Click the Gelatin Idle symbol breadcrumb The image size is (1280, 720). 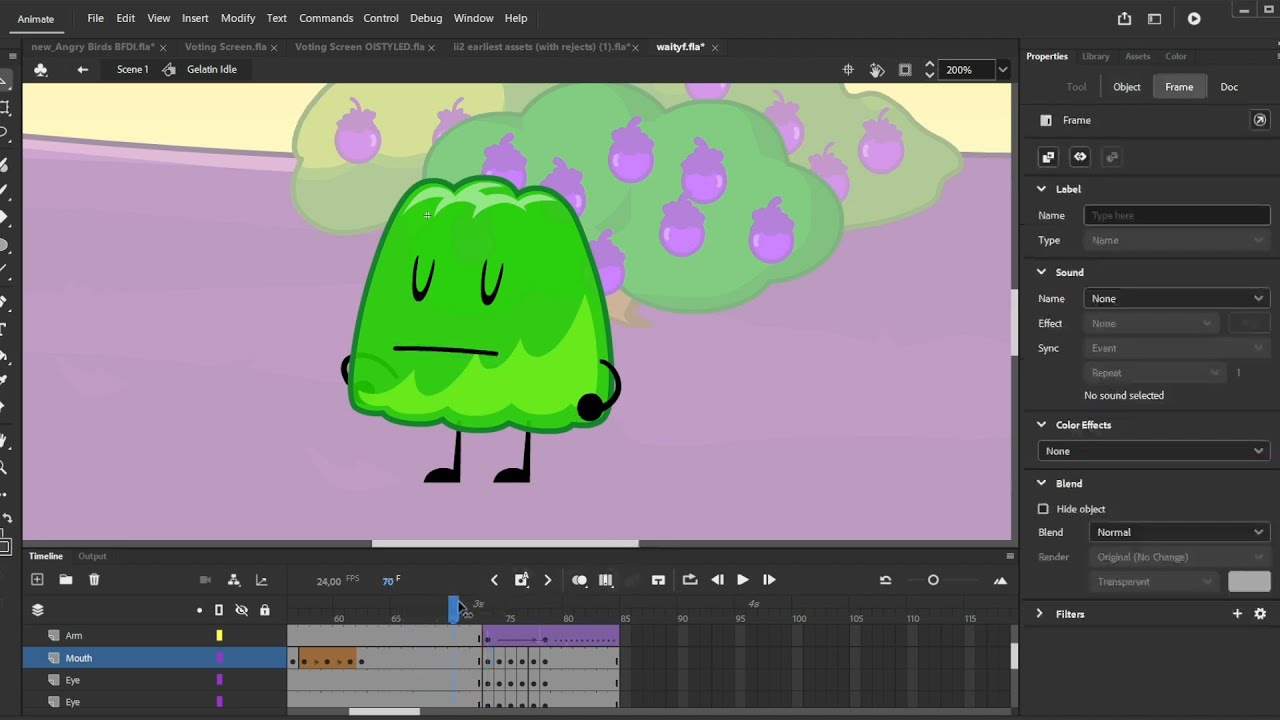tap(212, 69)
